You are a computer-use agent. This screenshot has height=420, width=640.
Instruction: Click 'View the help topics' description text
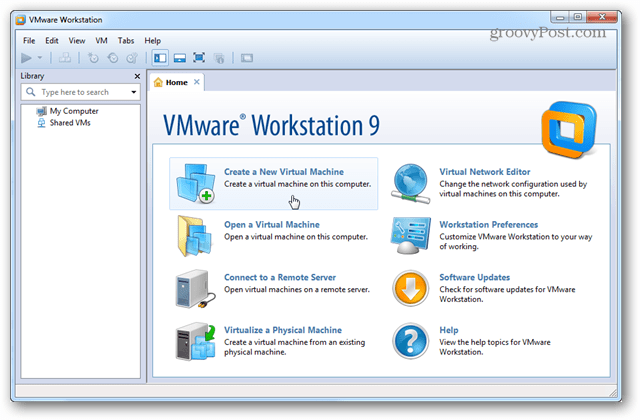[495, 347]
